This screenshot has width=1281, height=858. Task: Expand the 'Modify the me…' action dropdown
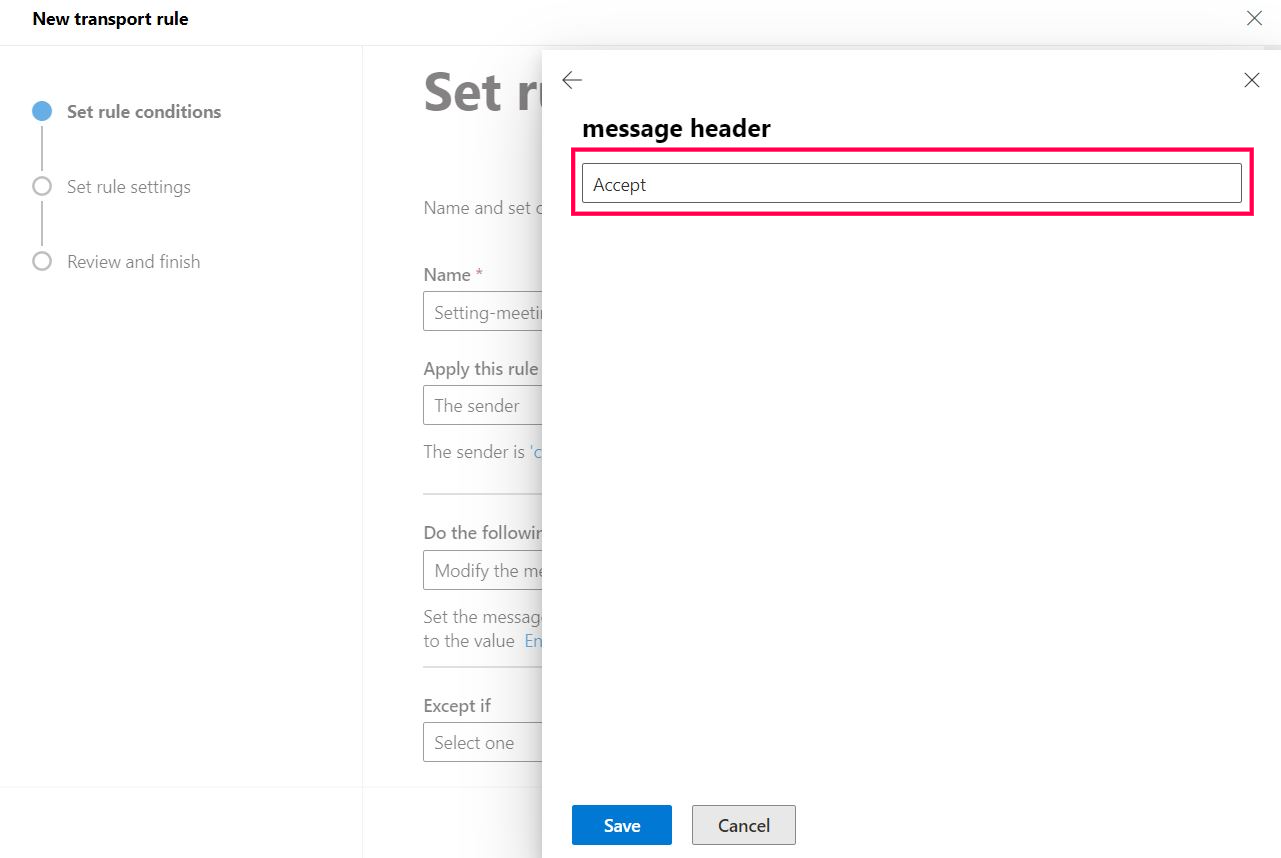click(x=482, y=571)
